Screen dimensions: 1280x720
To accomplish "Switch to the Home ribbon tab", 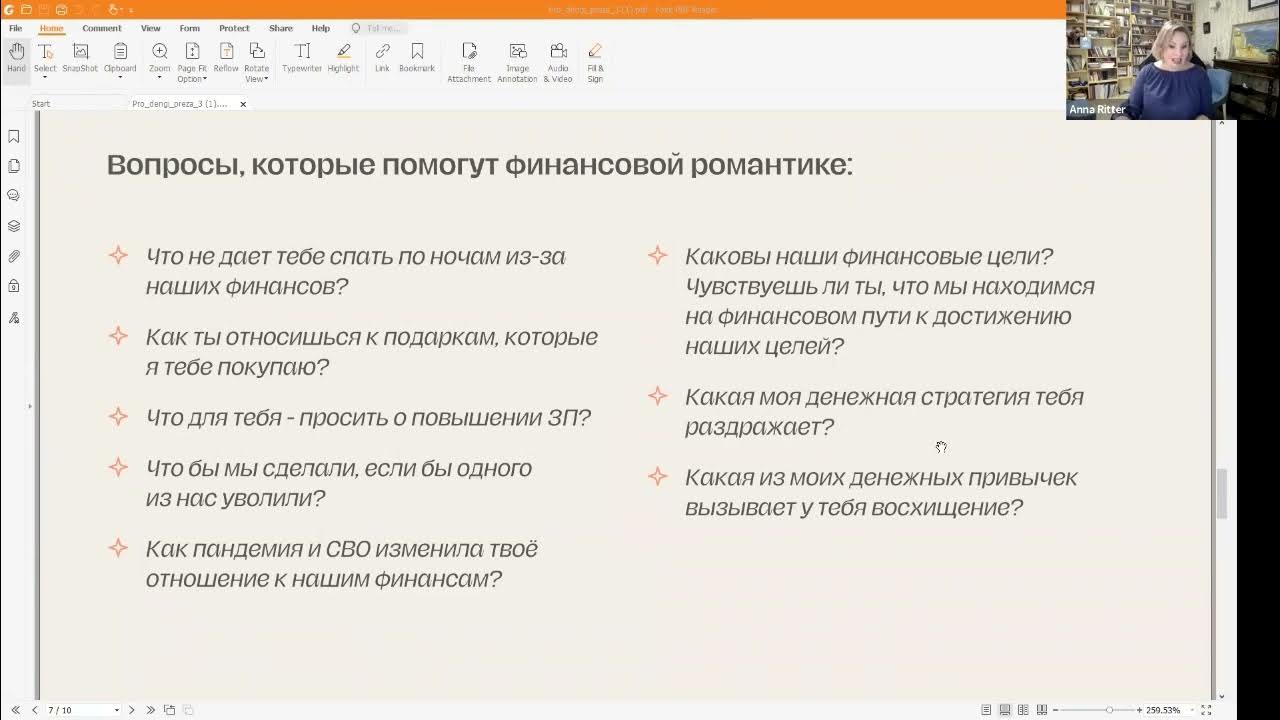I will pyautogui.click(x=51, y=28).
